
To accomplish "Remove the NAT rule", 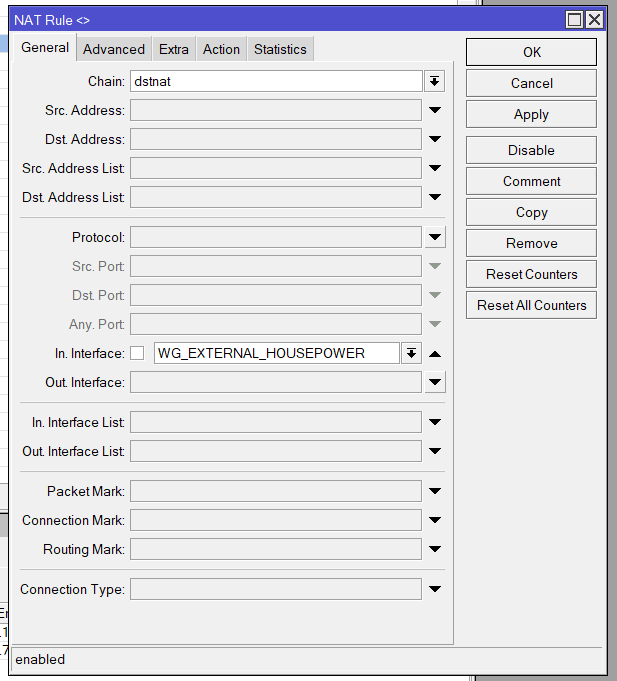I will point(531,243).
